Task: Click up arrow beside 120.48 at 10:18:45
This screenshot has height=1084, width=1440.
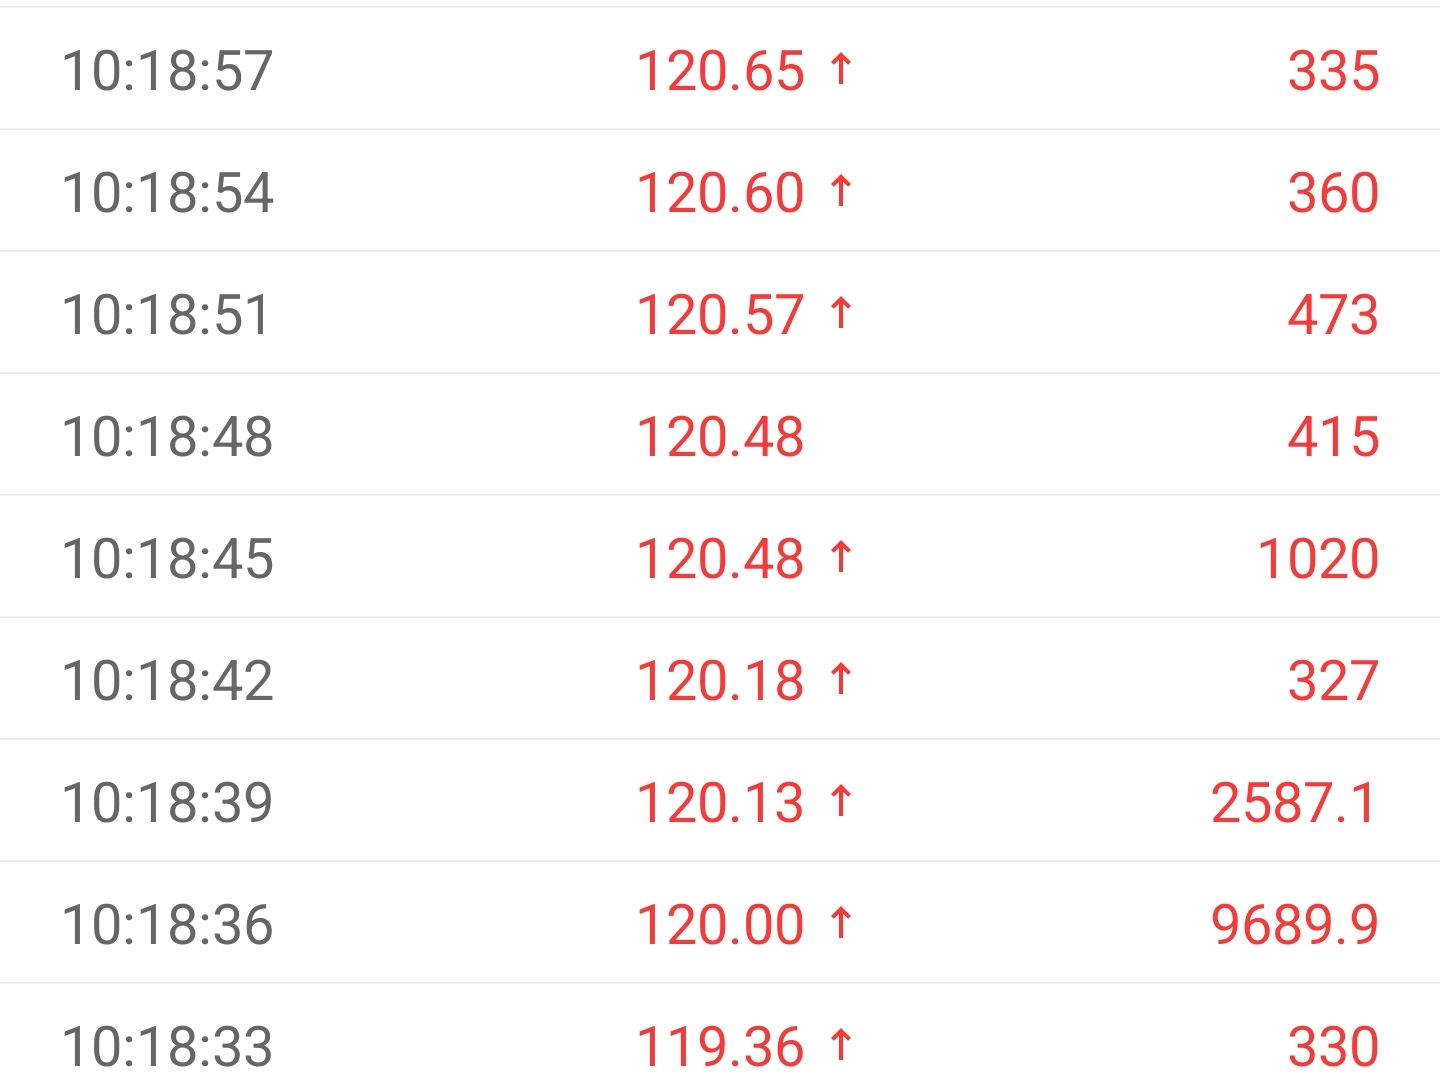Action: [841, 558]
